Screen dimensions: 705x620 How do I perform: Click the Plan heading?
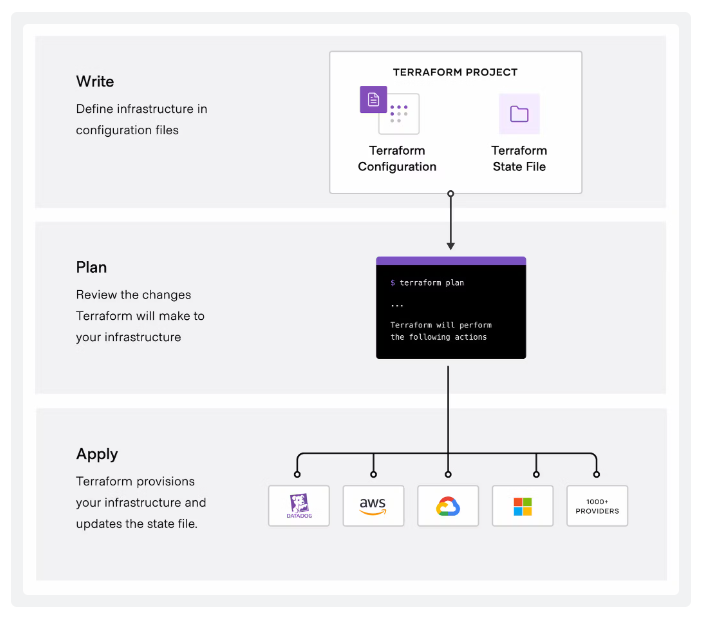[91, 268]
